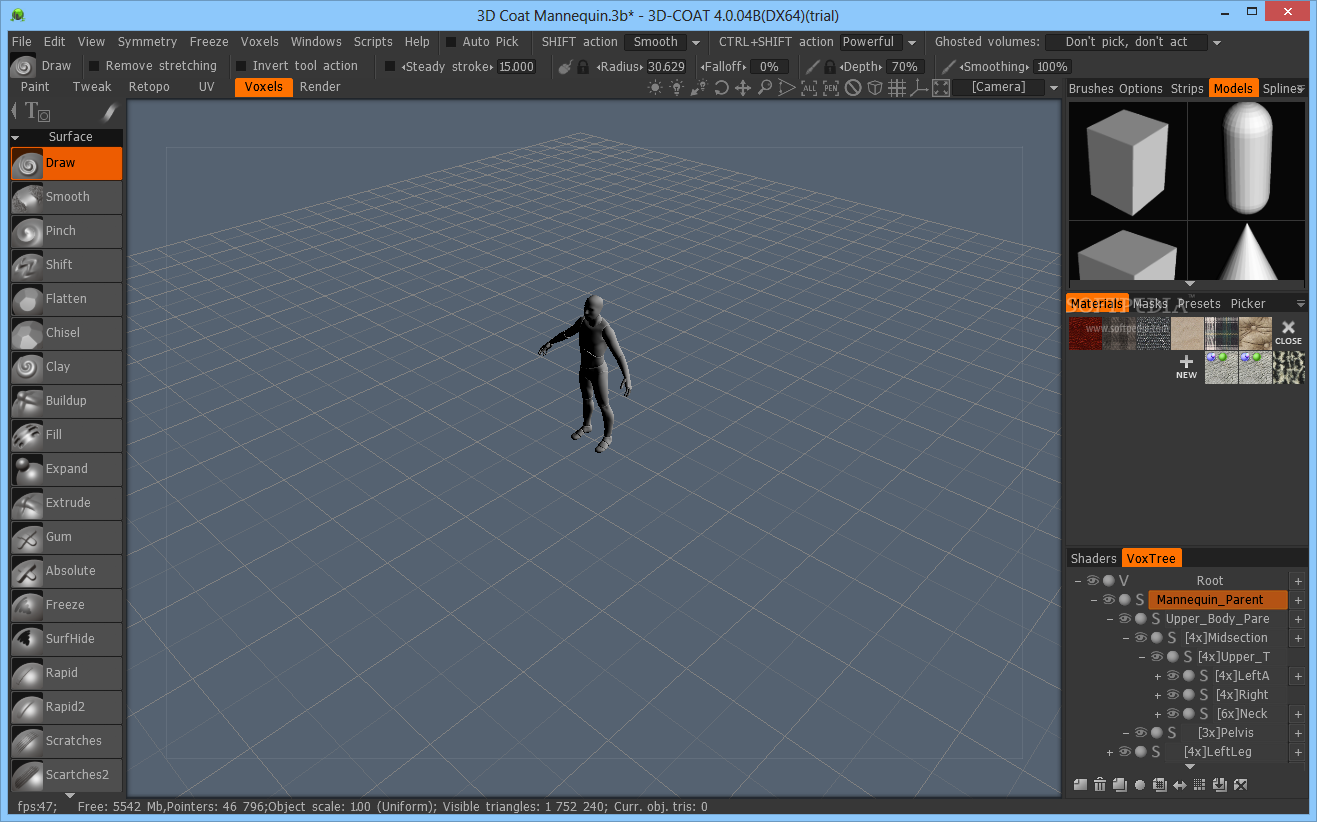Select the cube model thumbnail
This screenshot has height=822, width=1317.
(1127, 160)
